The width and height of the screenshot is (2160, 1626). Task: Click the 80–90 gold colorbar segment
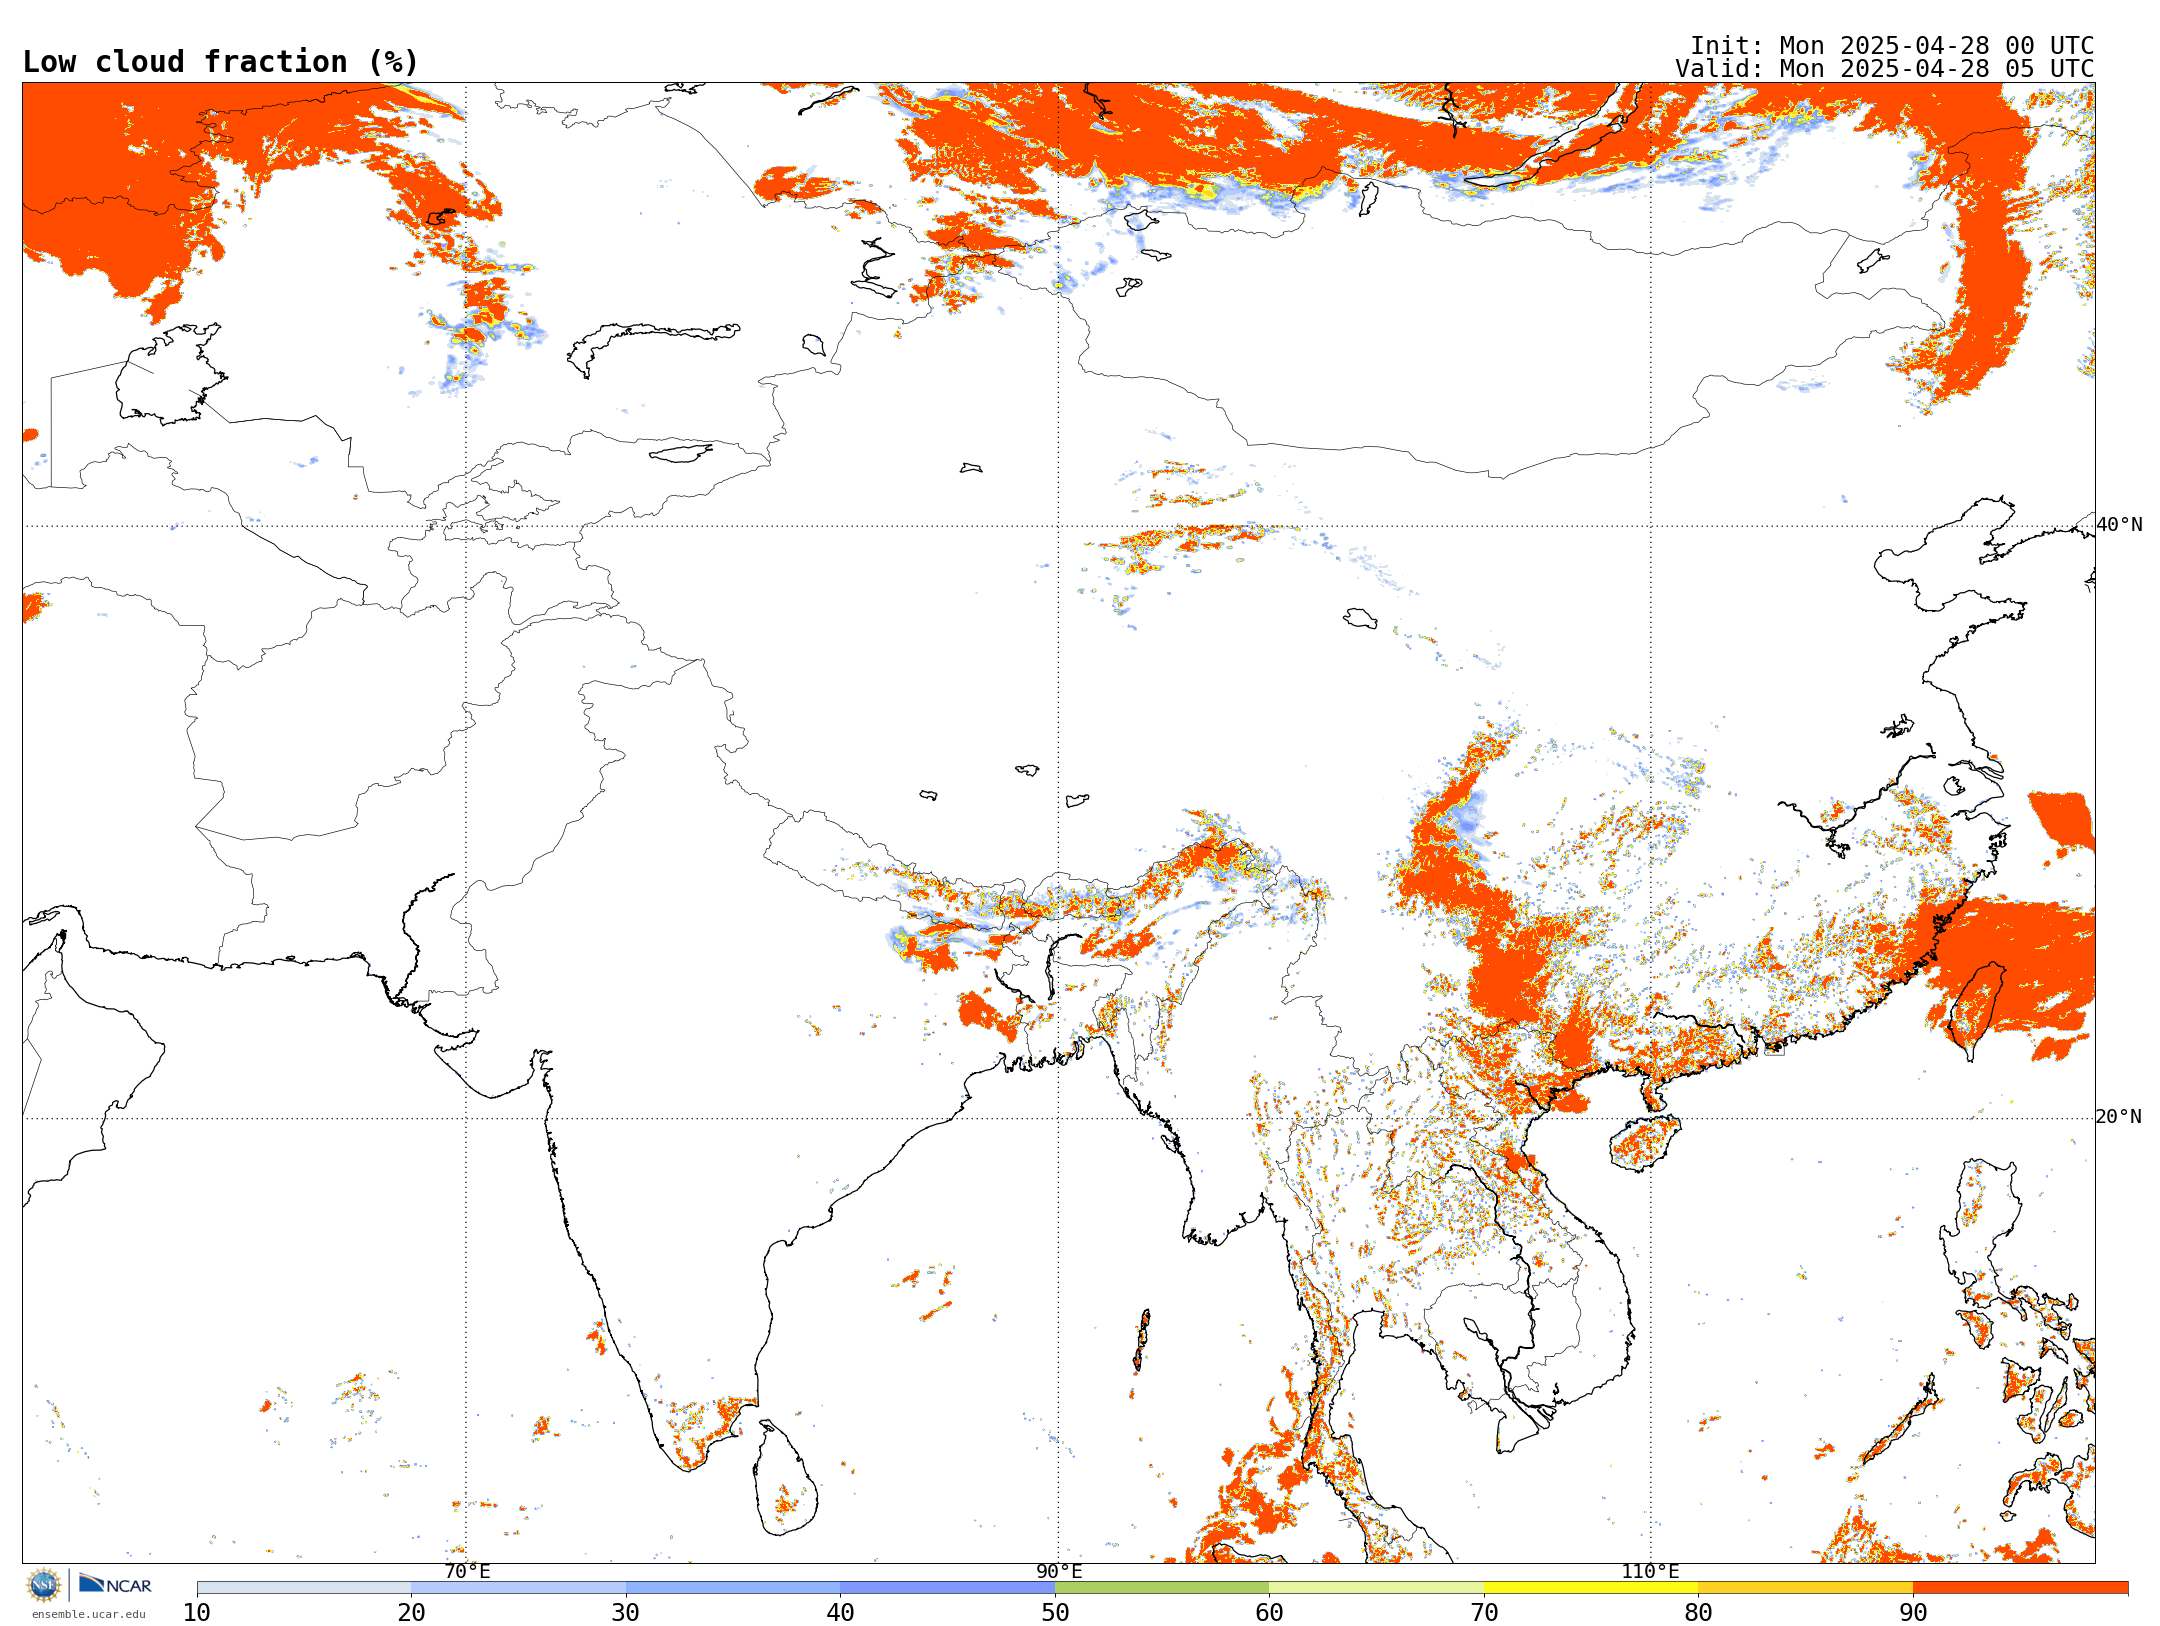(1805, 1588)
